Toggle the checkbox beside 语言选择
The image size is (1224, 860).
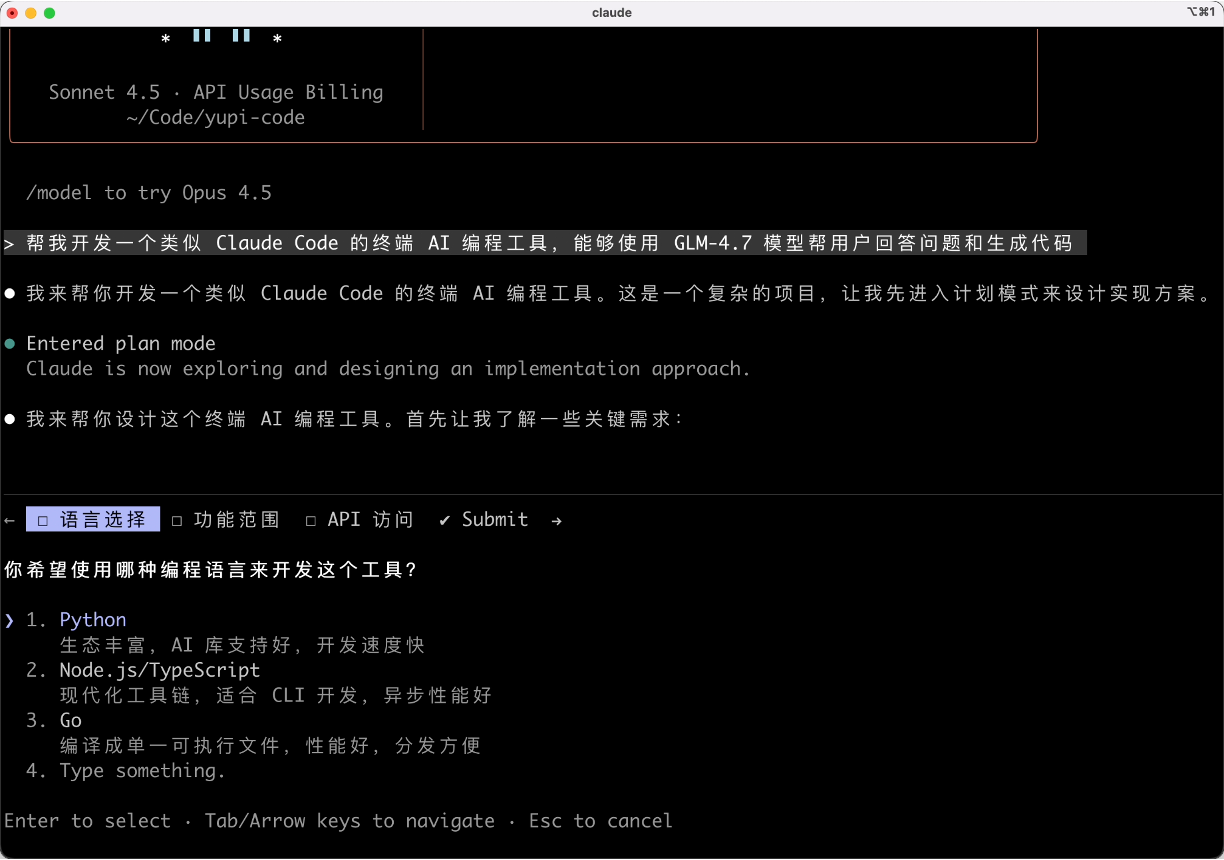click(x=43, y=520)
